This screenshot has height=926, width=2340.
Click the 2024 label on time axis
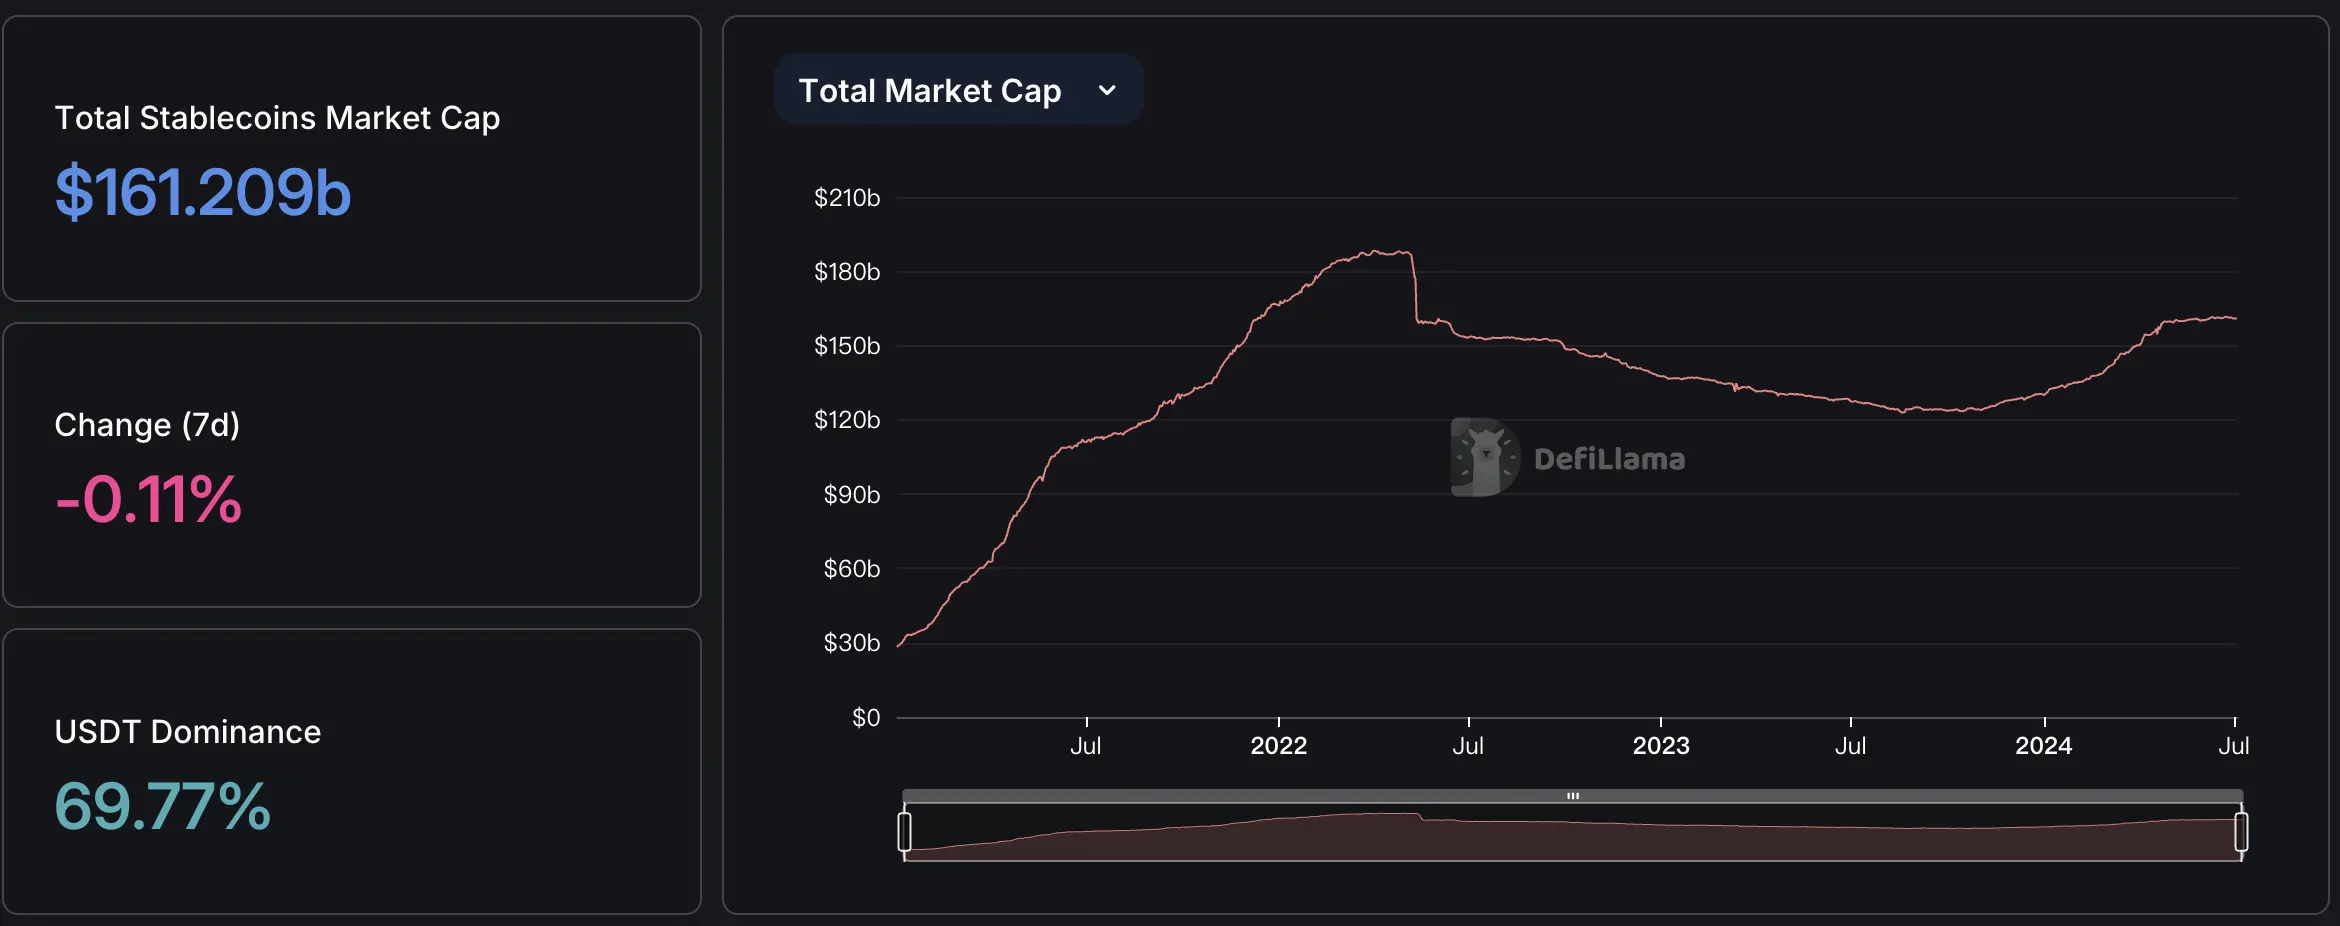[x=2043, y=746]
